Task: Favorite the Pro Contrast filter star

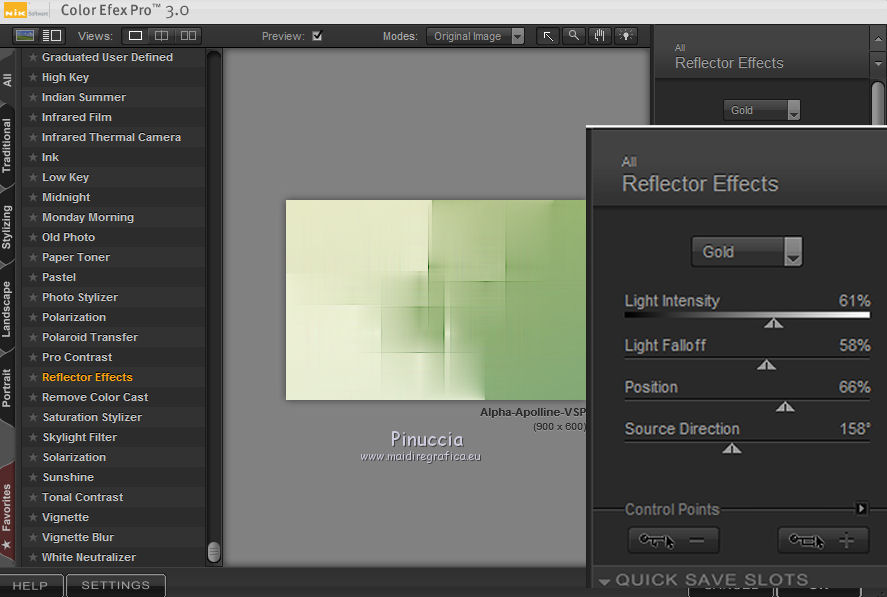Action: [x=33, y=357]
